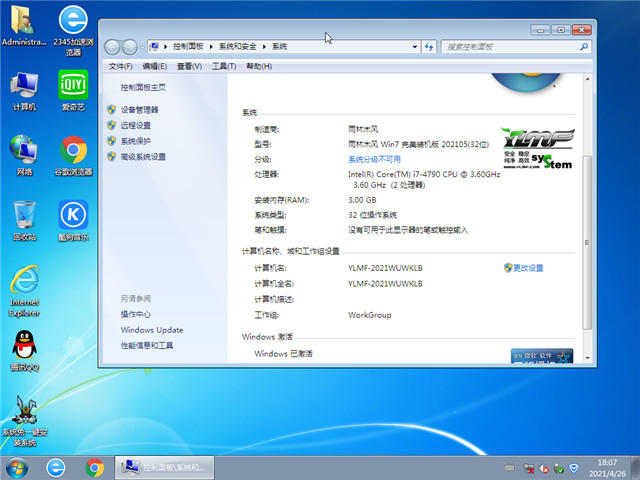Viewport: 640px width, 480px height.
Task: Open the 网络 desktop icon
Action: (24, 156)
